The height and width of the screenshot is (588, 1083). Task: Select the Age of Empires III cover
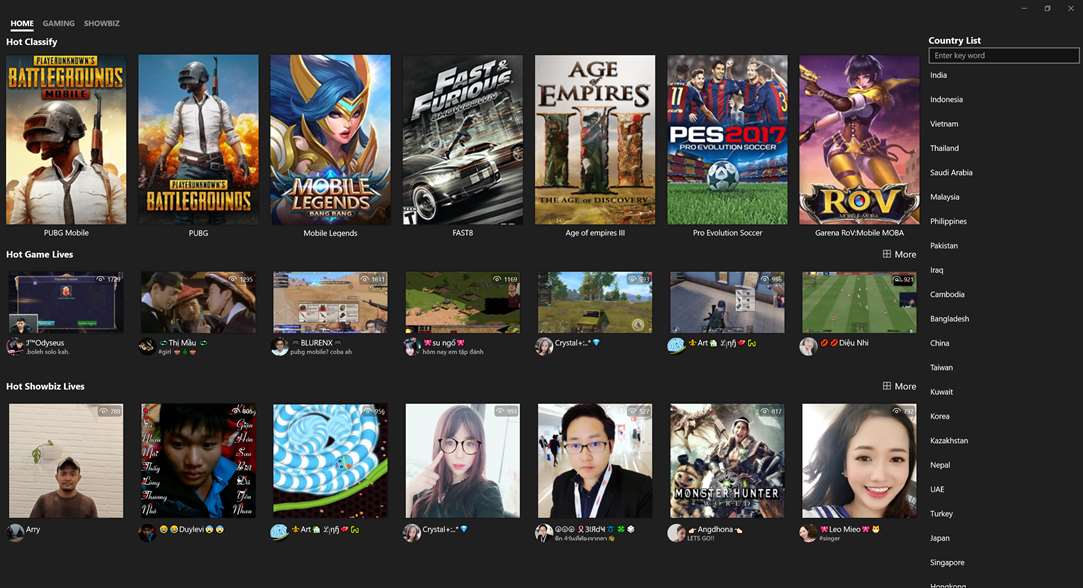[x=595, y=140]
